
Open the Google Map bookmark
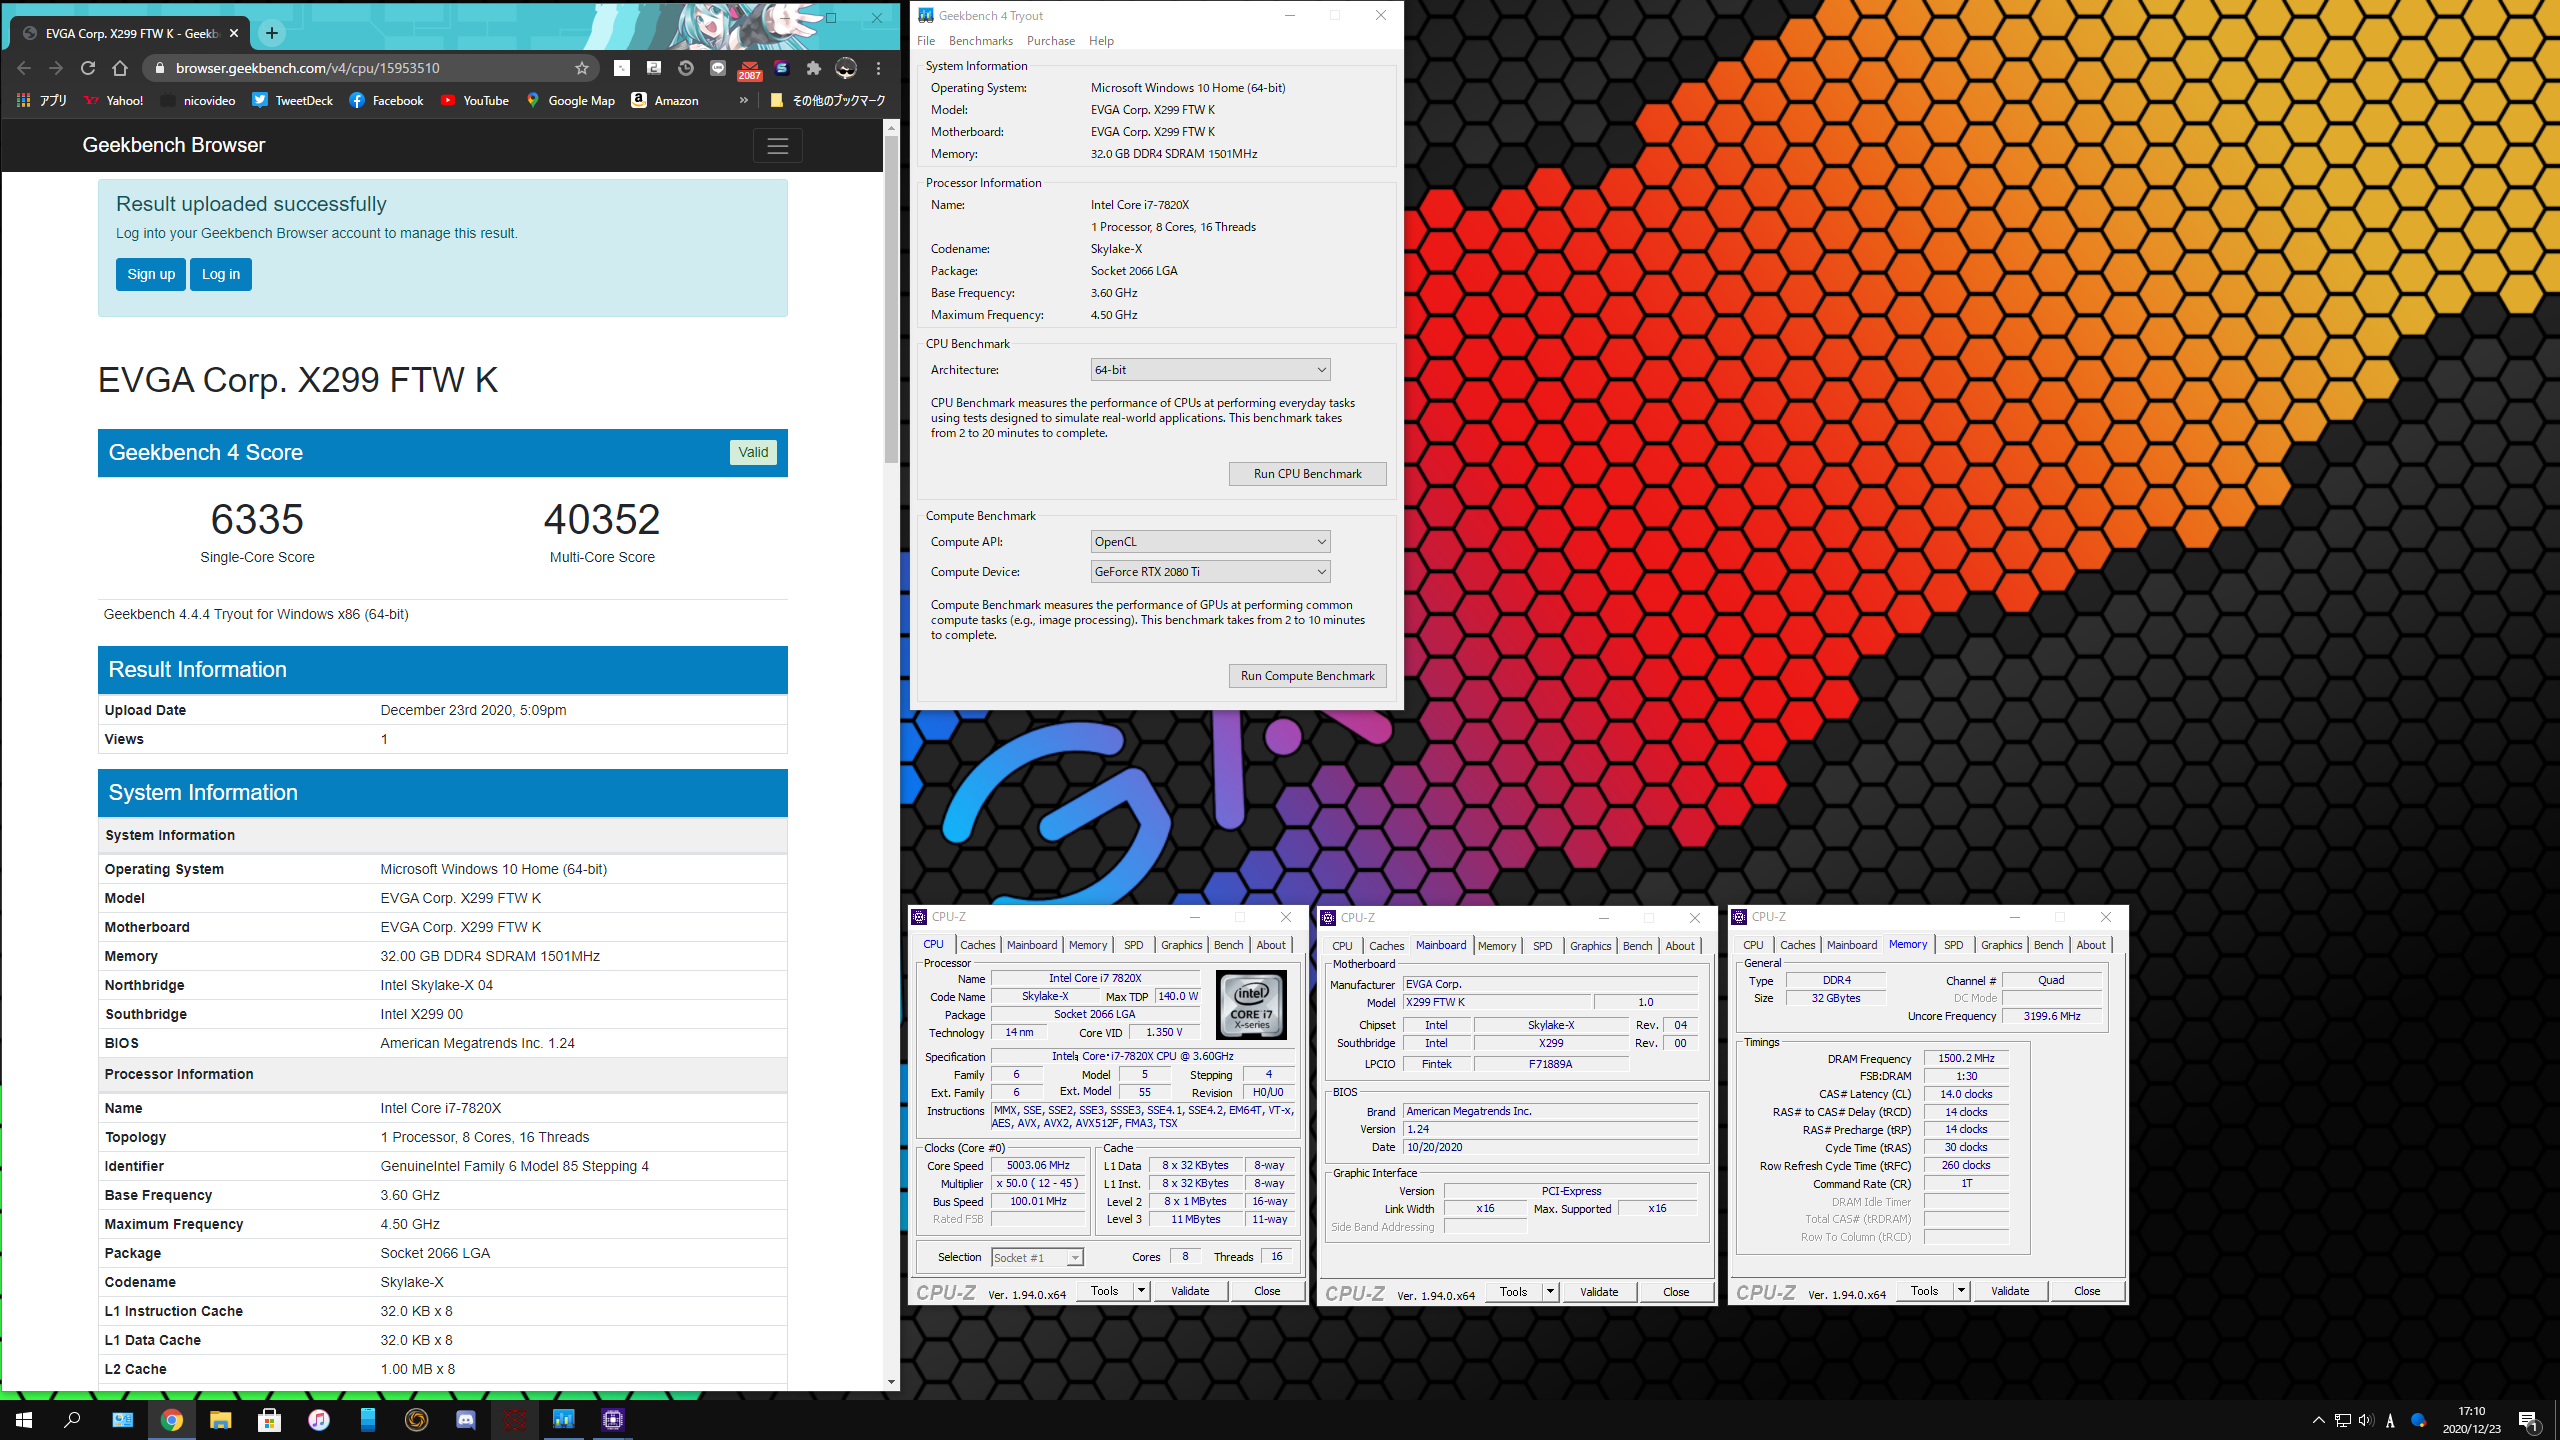(570, 100)
